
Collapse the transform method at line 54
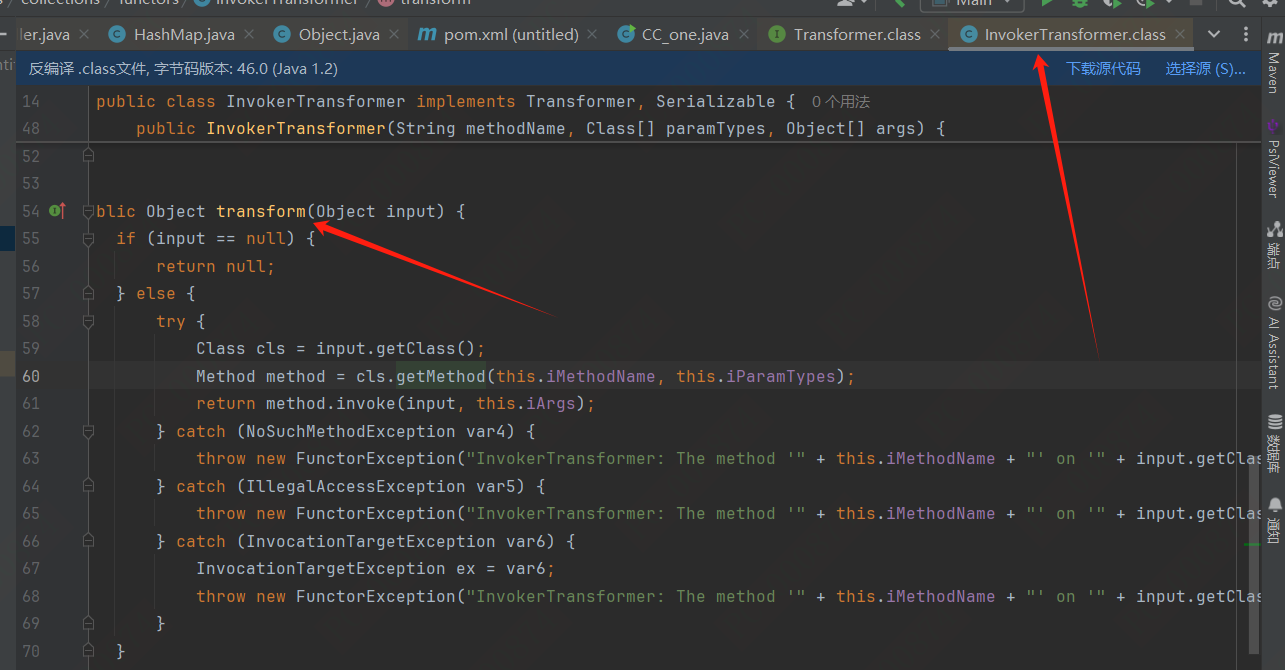[88, 211]
